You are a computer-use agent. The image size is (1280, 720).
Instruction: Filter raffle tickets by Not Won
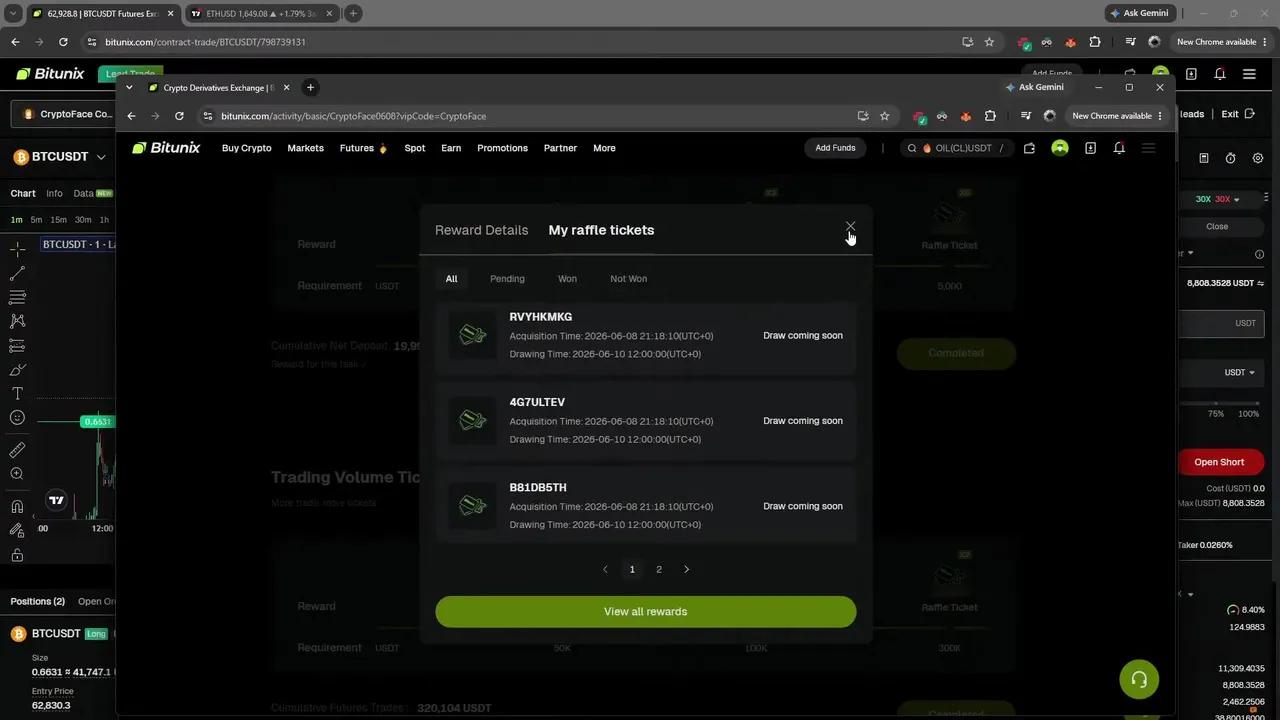[628, 279]
